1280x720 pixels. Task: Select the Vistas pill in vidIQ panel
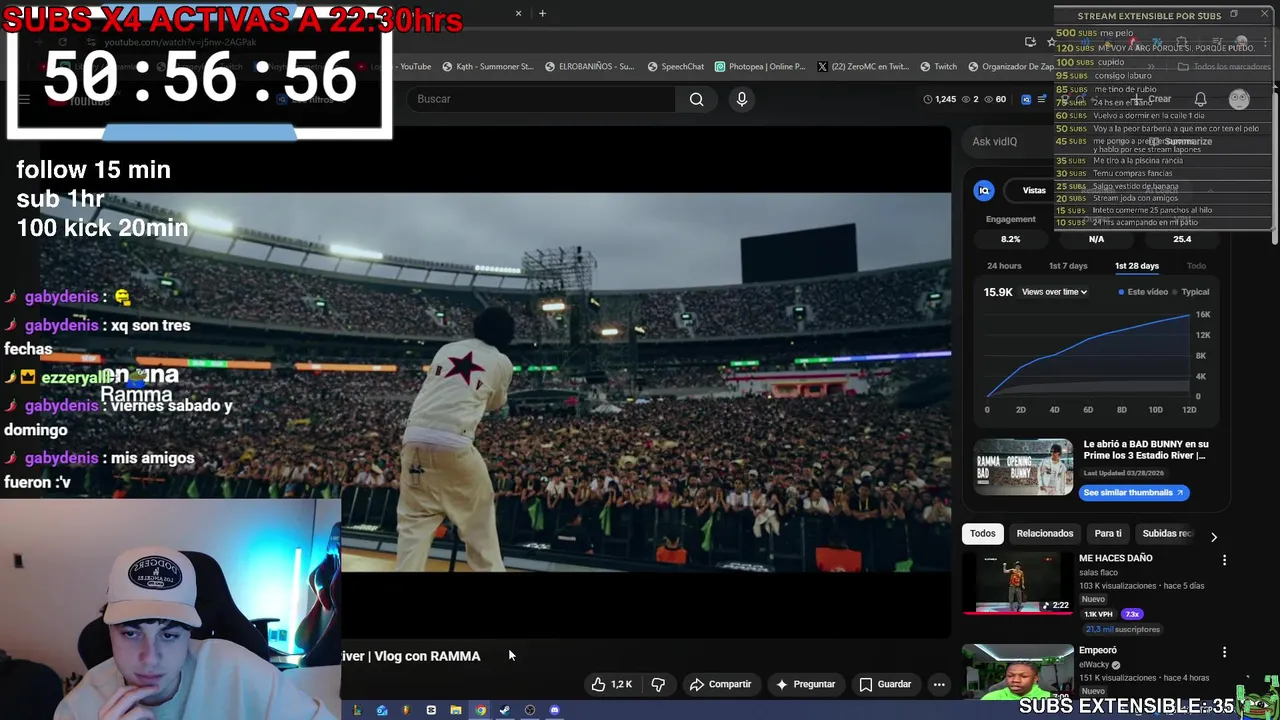click(x=1034, y=190)
